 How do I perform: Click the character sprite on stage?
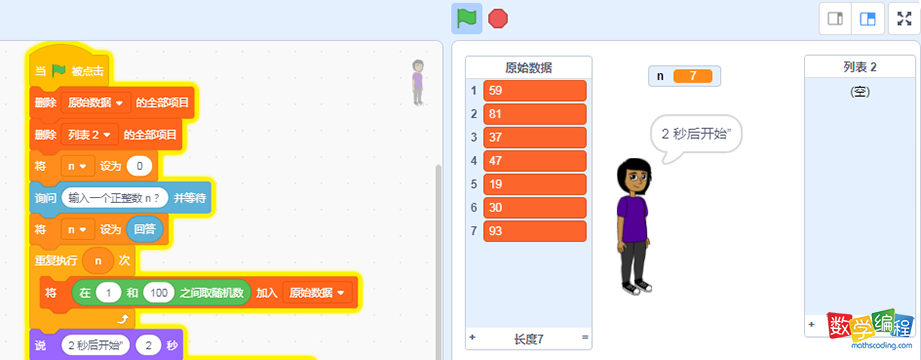coord(633,226)
